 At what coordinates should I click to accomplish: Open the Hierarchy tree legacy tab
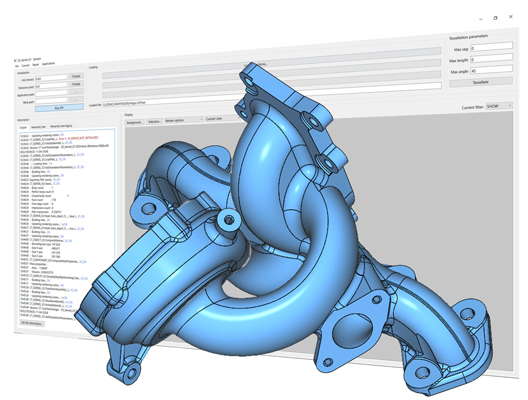point(61,126)
